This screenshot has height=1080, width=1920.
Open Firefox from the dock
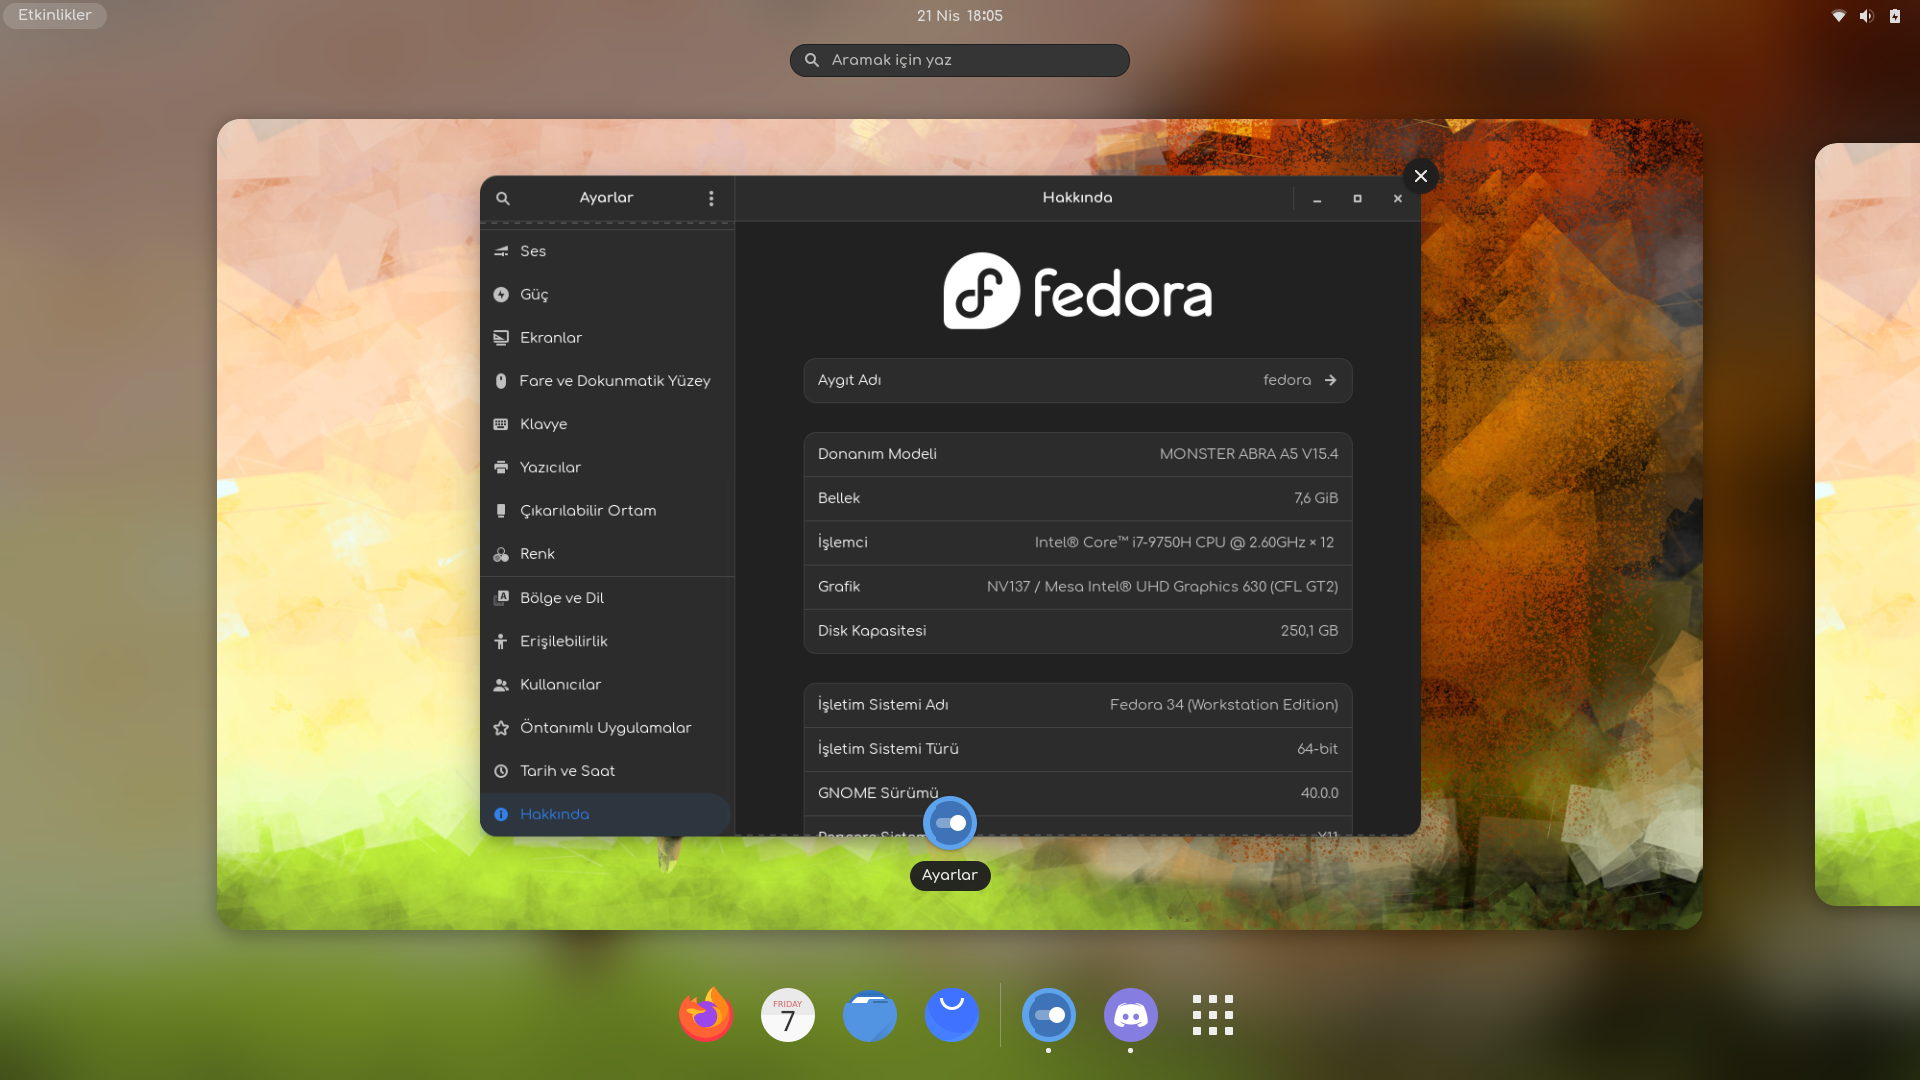706,1015
